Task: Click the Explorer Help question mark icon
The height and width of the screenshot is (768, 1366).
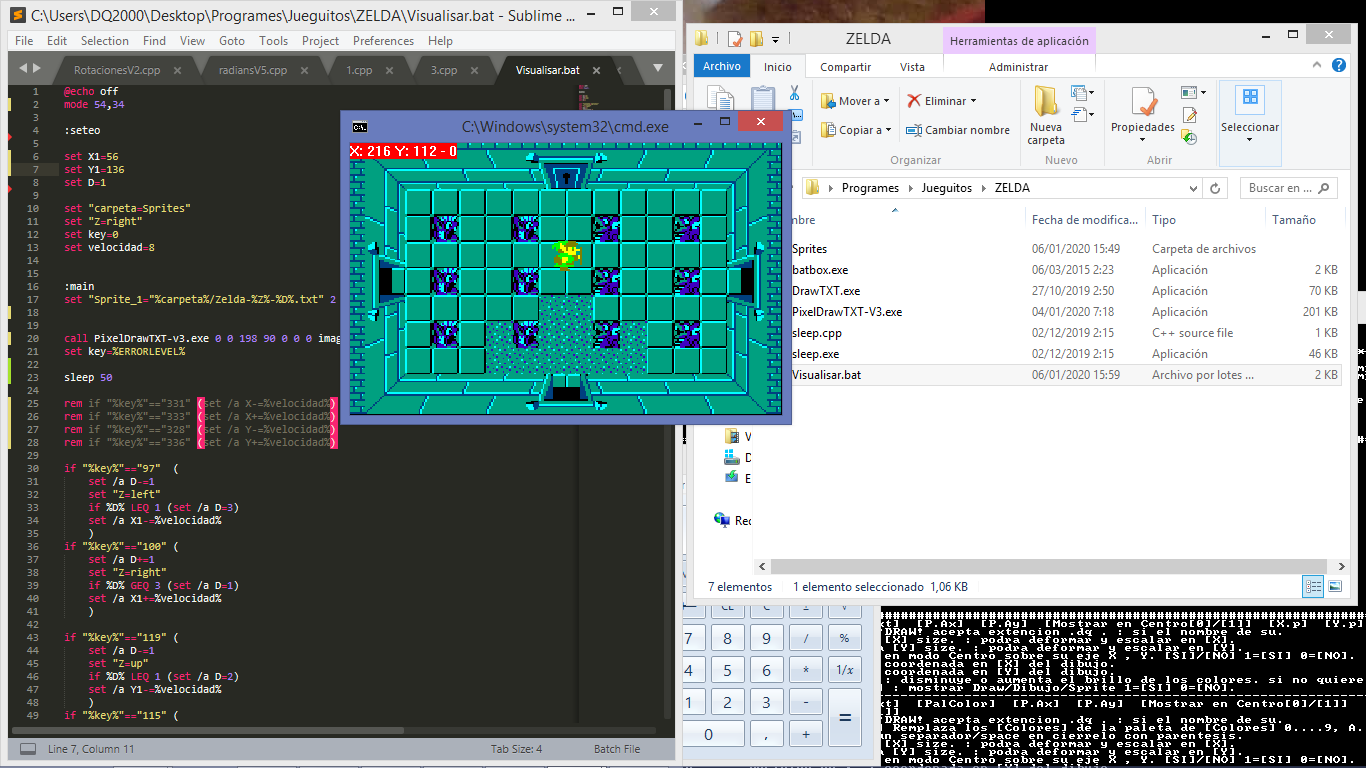Action: (x=1339, y=65)
